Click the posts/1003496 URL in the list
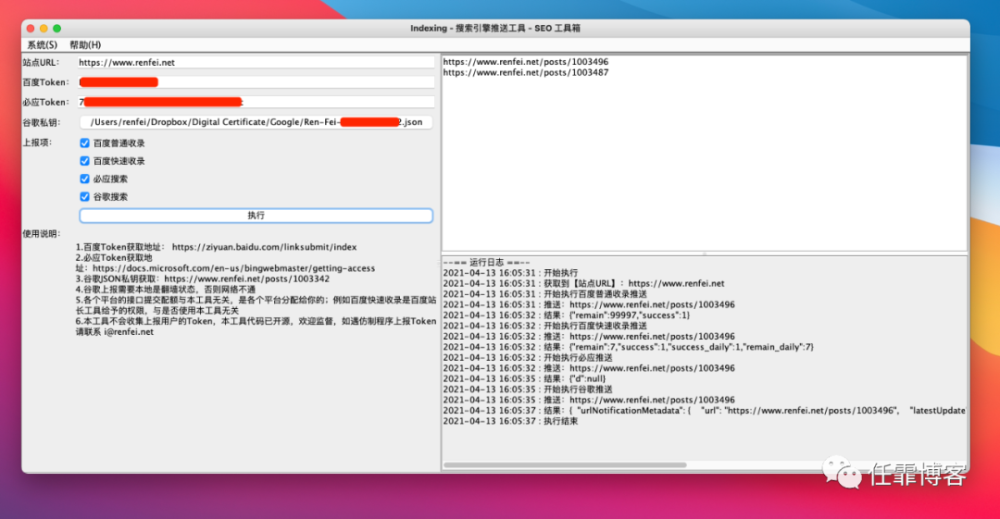The height and width of the screenshot is (519, 1000). [526, 62]
